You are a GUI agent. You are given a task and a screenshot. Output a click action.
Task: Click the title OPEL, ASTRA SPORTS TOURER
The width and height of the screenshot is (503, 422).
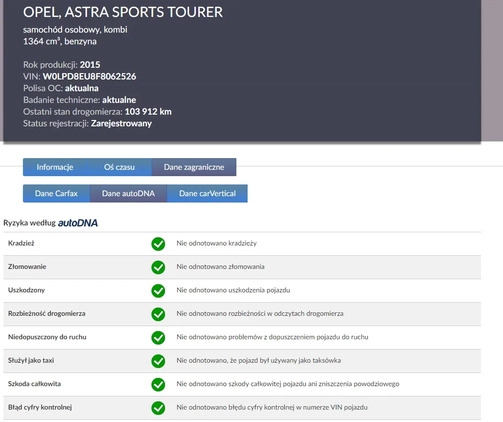123,12
